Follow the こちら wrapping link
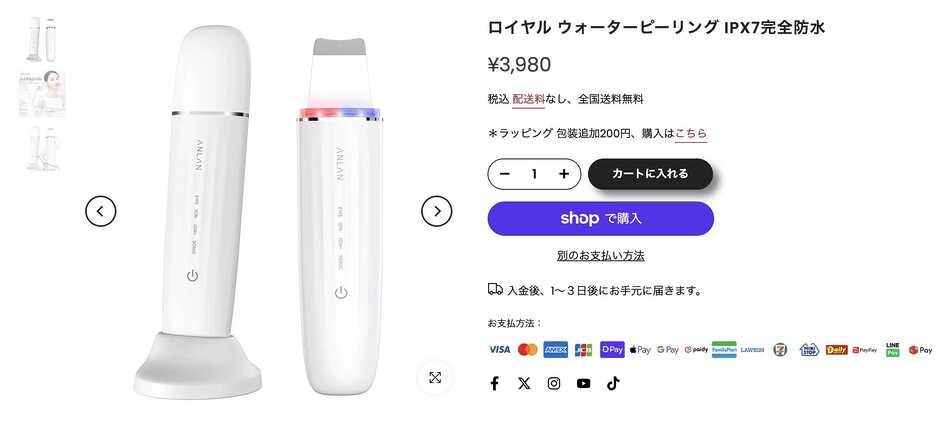This screenshot has height=431, width=940. [691, 133]
